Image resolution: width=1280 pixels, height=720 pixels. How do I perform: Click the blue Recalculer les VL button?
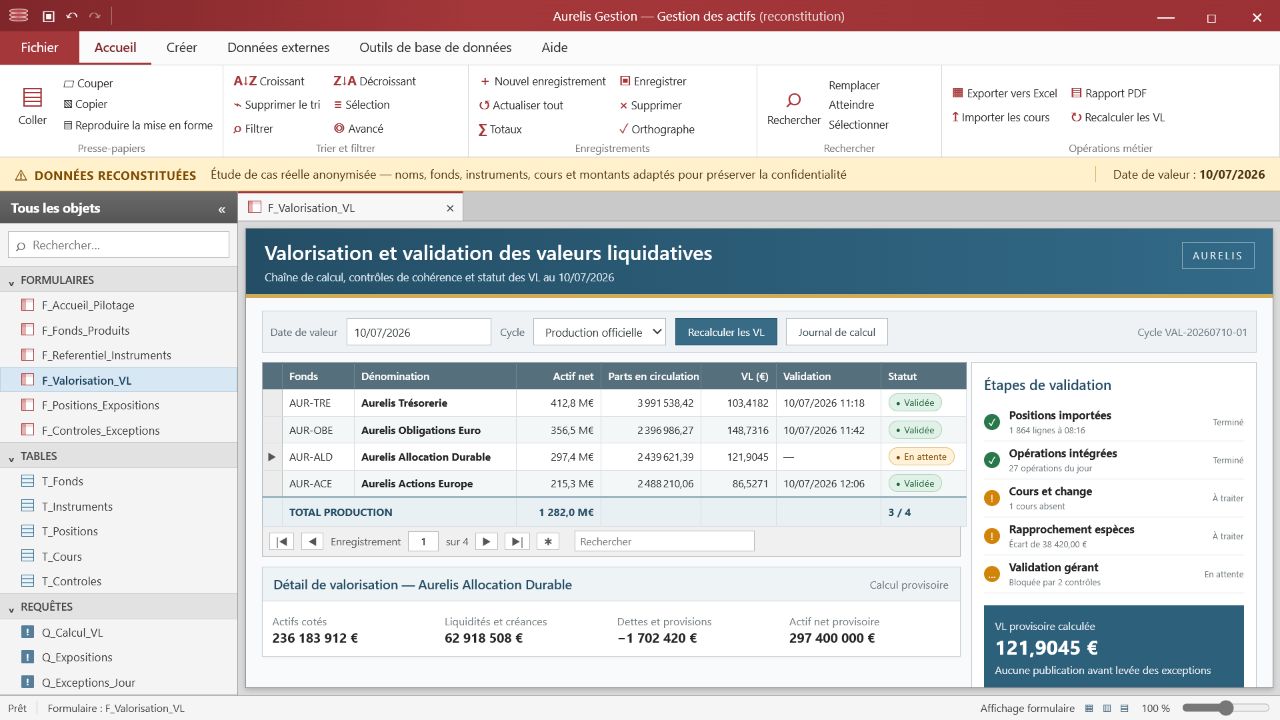[726, 332]
